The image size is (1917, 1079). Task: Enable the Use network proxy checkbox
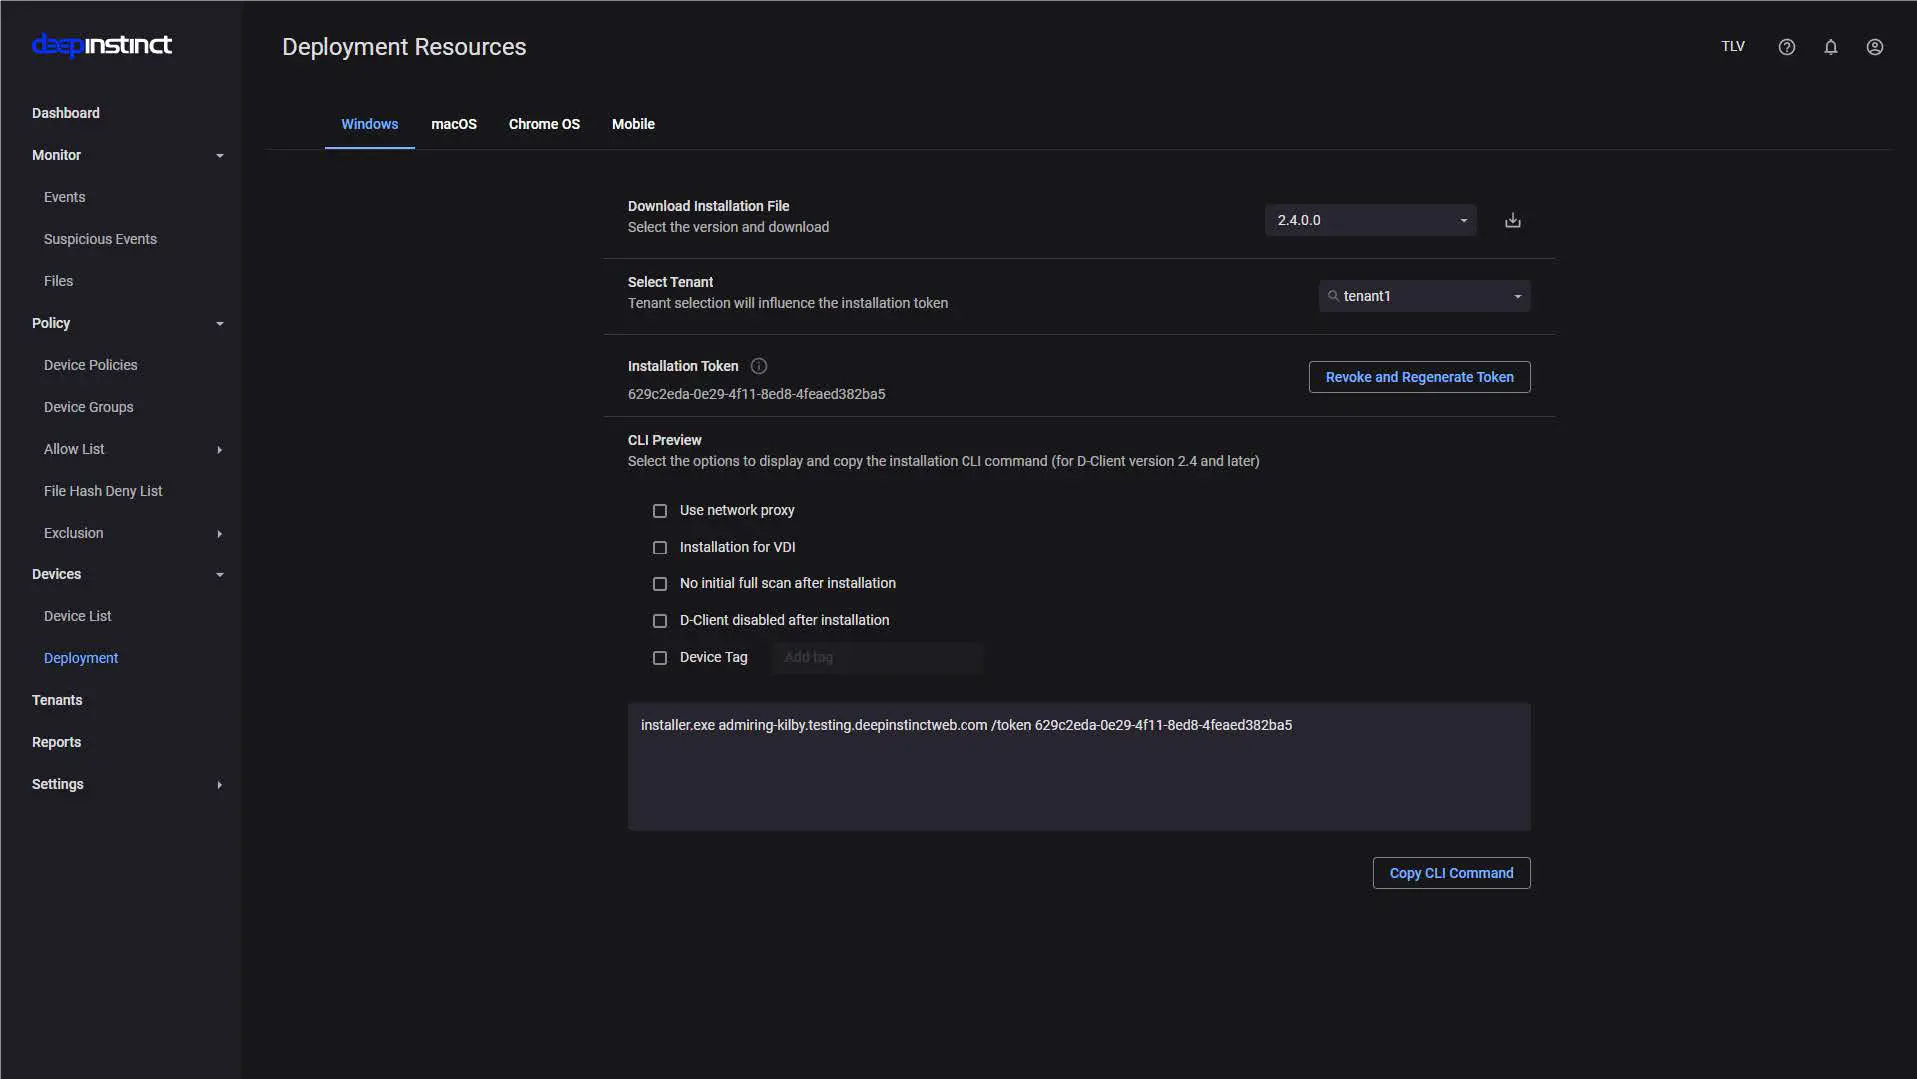660,511
